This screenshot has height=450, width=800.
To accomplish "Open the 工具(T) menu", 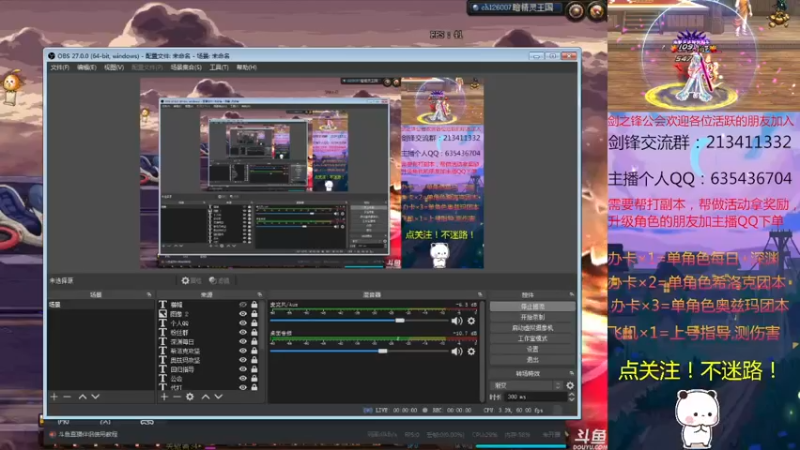I will click(x=219, y=67).
